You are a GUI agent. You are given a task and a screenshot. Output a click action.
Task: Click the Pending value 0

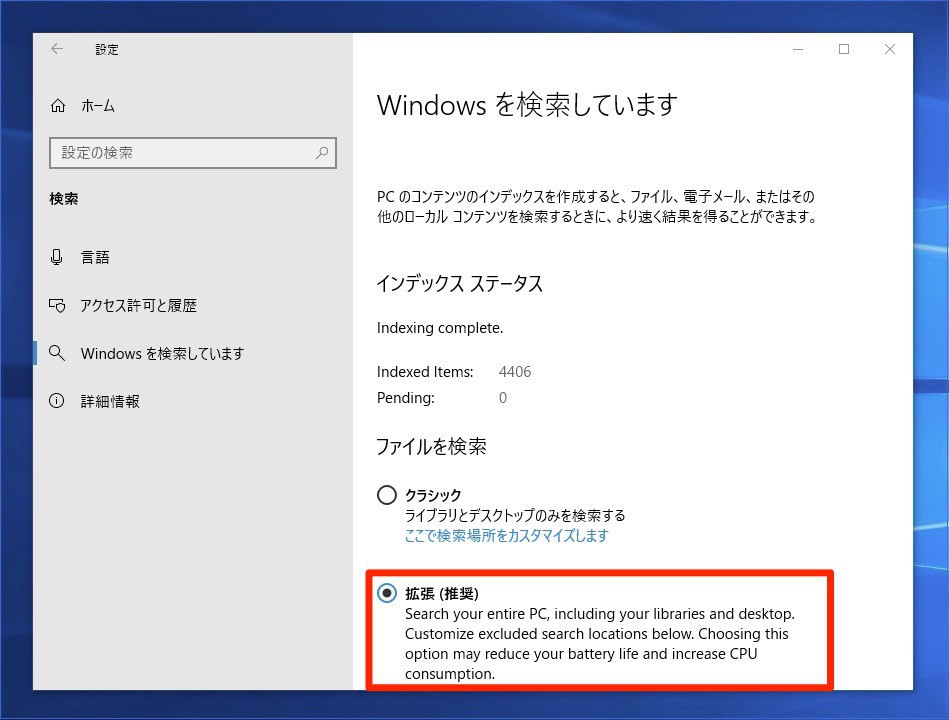pyautogui.click(x=503, y=398)
